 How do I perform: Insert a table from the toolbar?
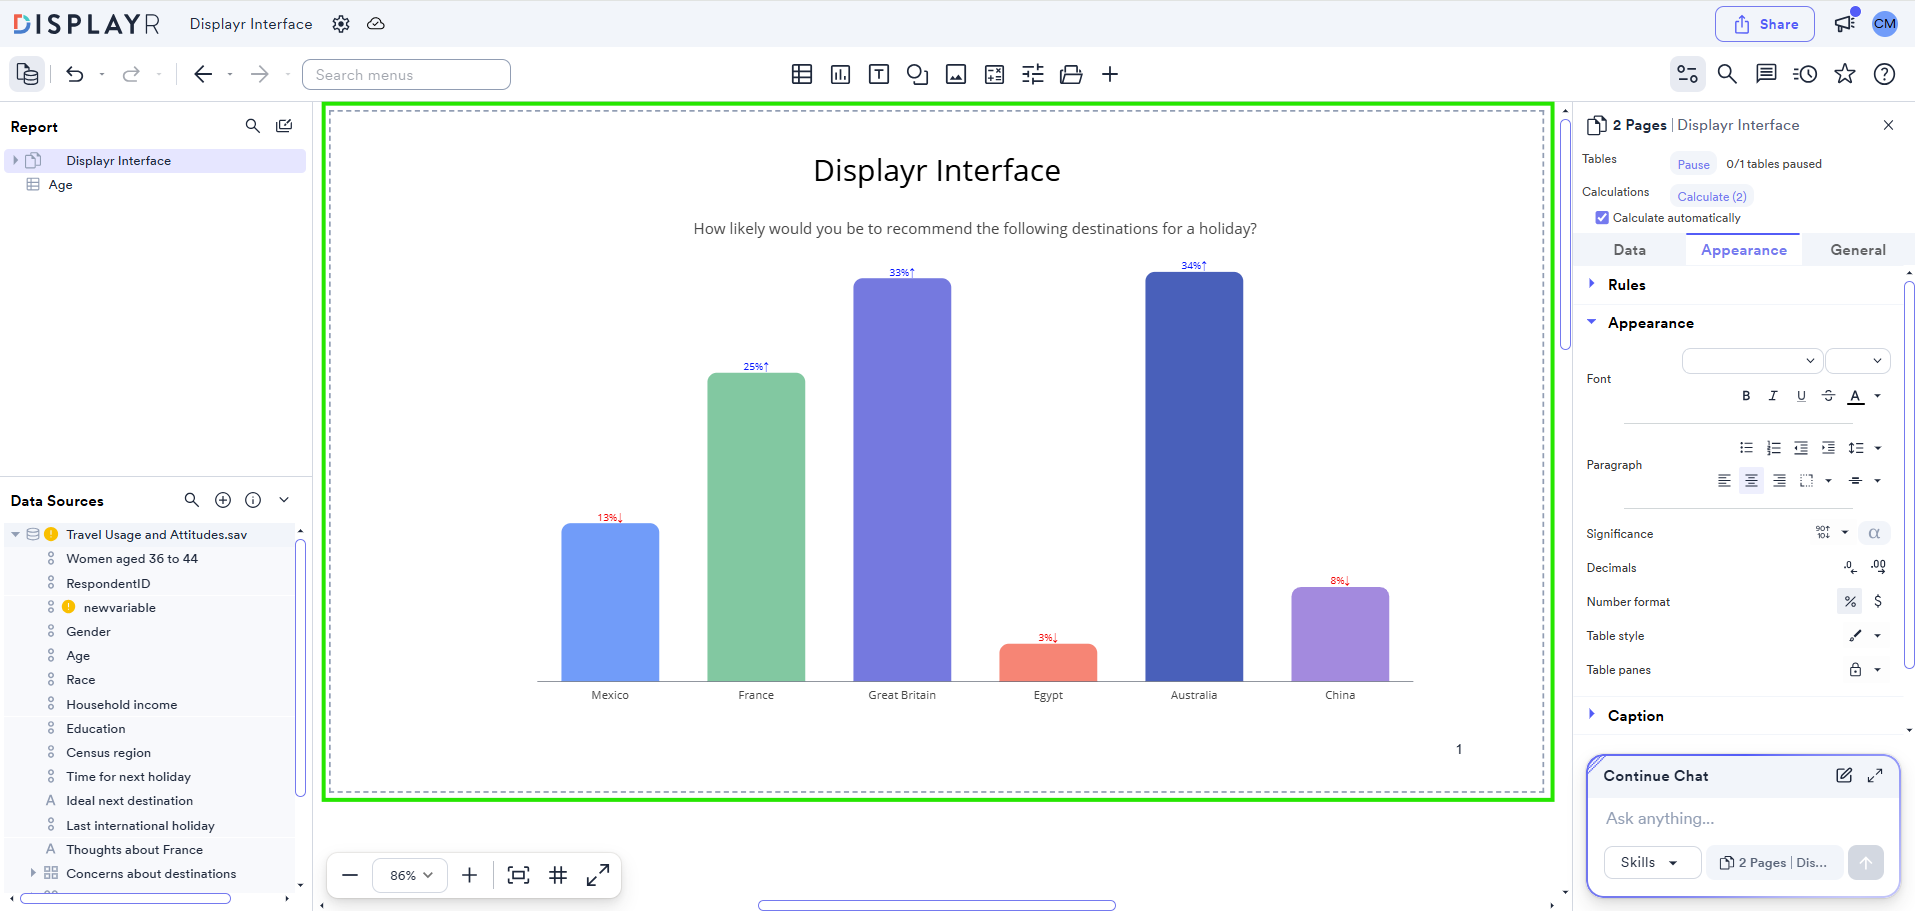pyautogui.click(x=802, y=74)
